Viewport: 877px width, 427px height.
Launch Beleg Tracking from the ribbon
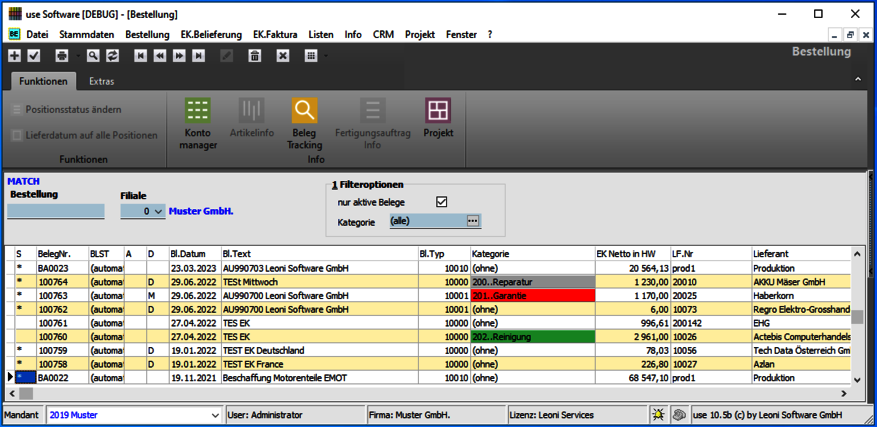click(x=304, y=122)
